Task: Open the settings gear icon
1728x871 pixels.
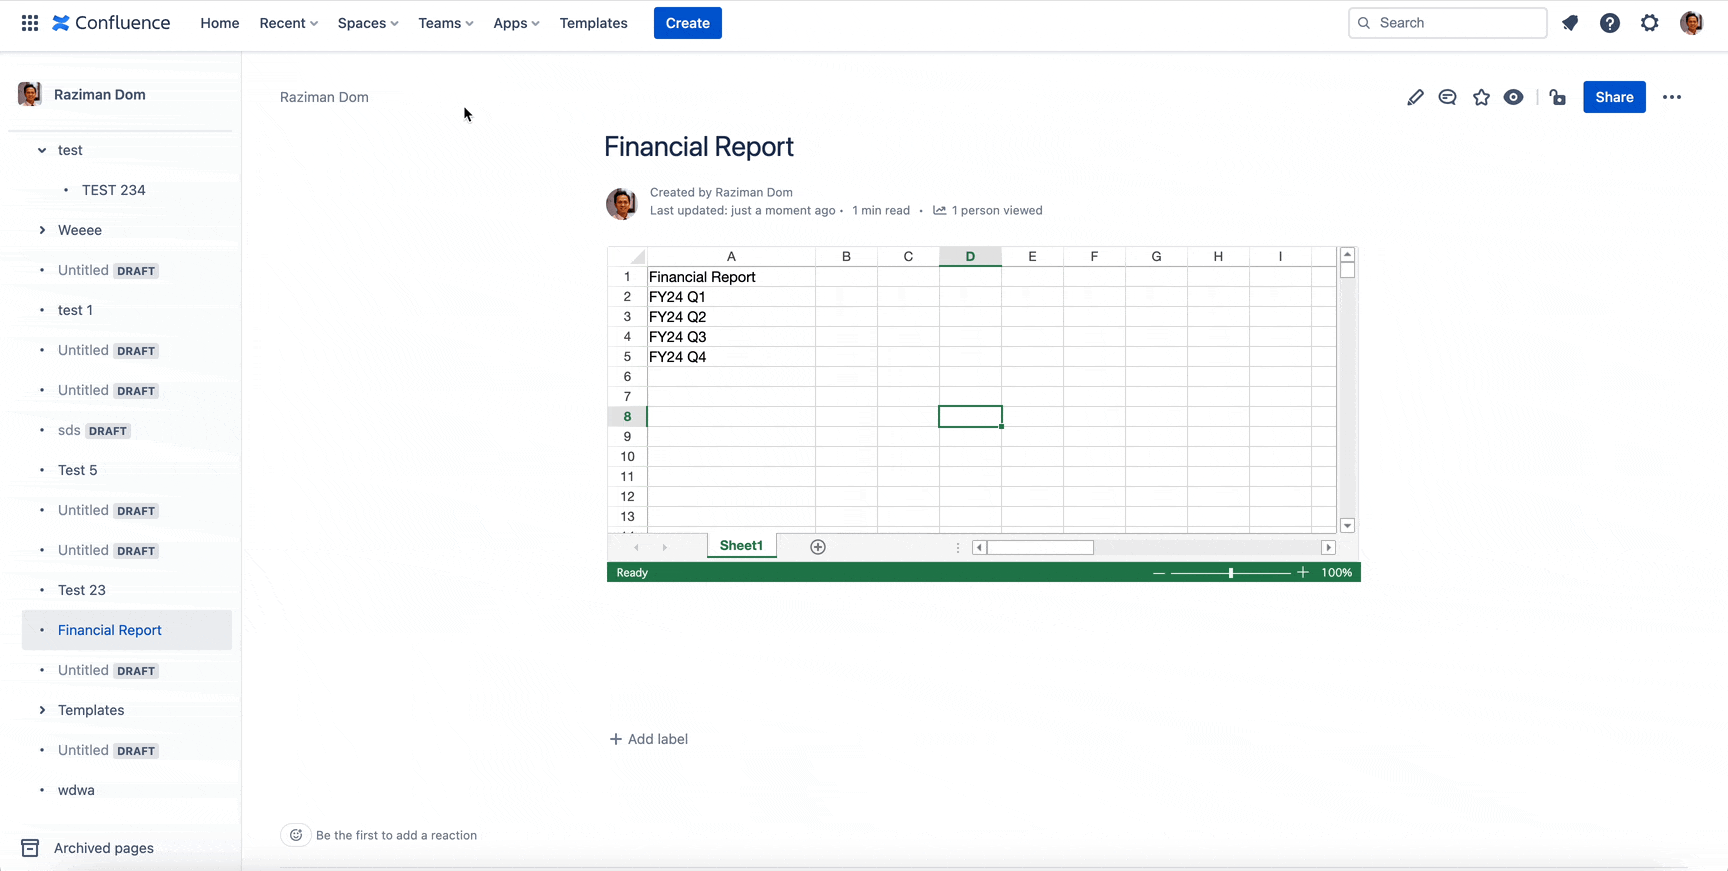Action: click(x=1649, y=23)
